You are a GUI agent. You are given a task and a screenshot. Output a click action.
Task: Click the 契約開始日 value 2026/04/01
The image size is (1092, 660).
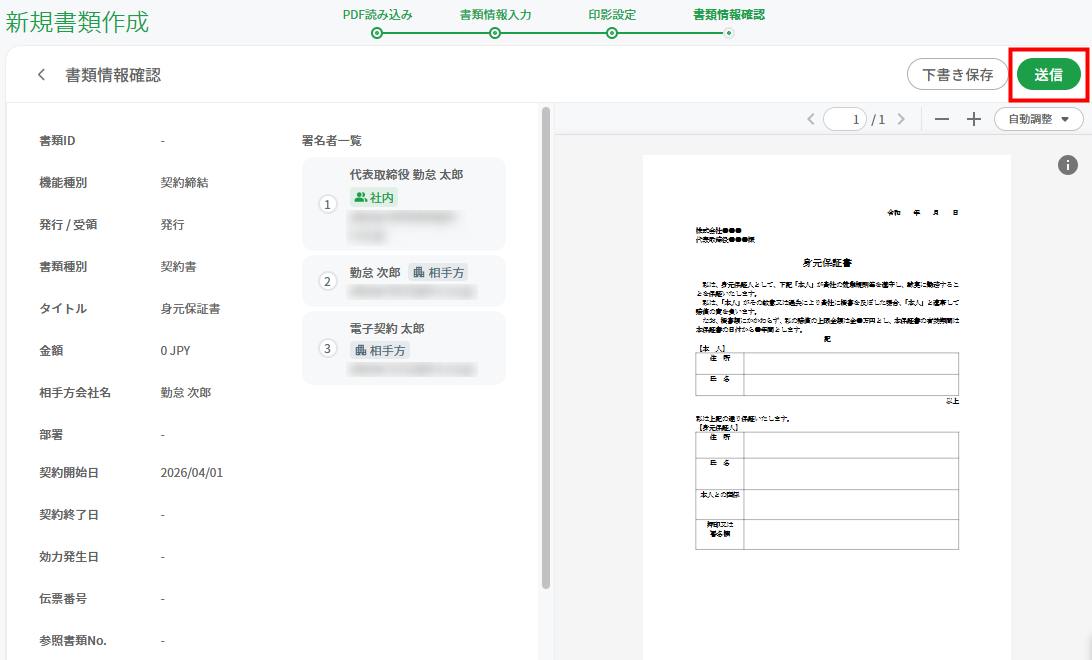[192, 473]
